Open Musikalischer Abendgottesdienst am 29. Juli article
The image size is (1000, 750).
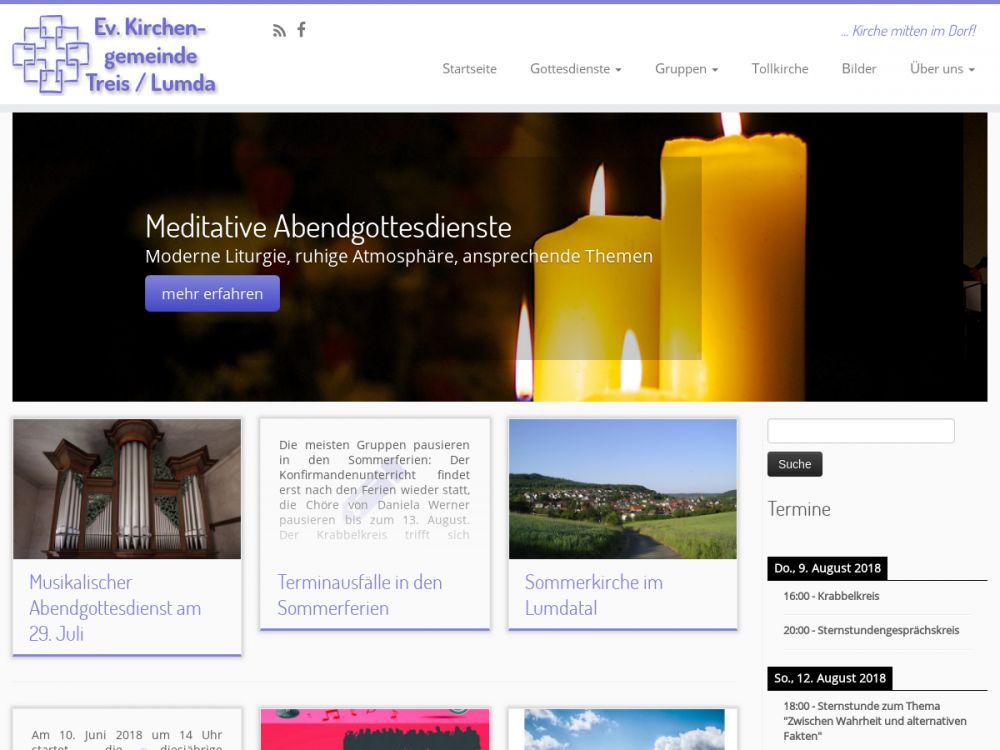coord(115,608)
